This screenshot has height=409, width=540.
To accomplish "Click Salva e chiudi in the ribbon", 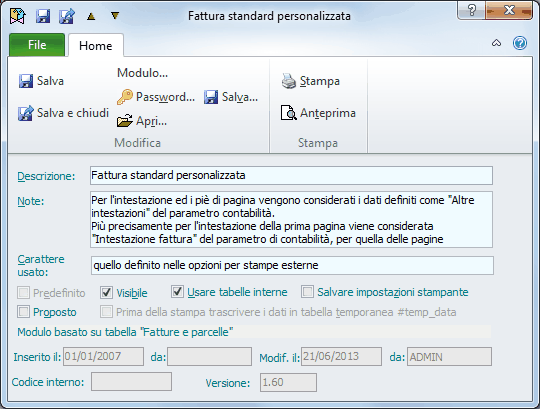I will coord(63,113).
